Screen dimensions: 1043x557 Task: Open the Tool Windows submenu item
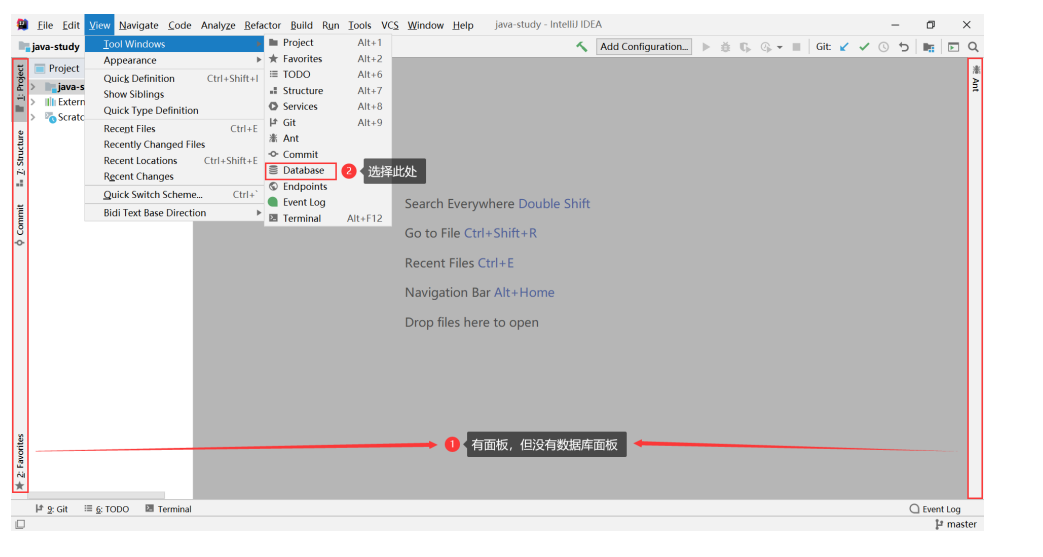click(x=174, y=44)
